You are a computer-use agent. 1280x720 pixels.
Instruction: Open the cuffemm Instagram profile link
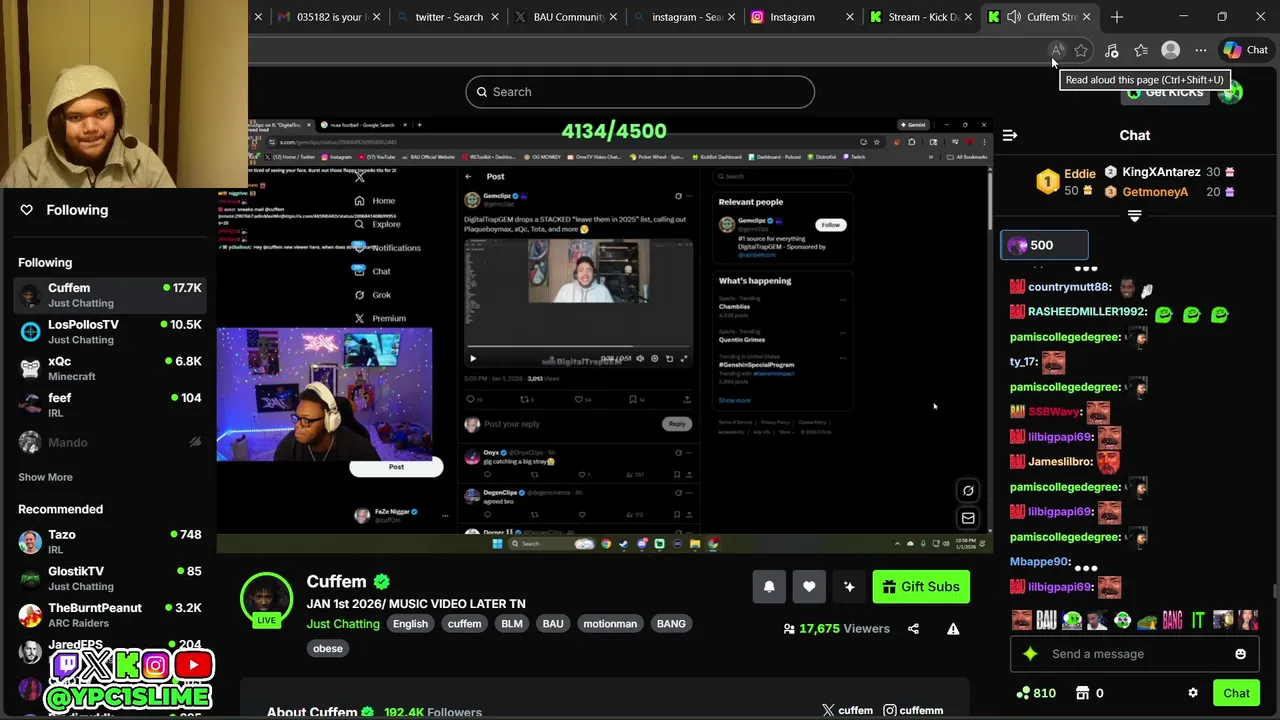tap(913, 710)
